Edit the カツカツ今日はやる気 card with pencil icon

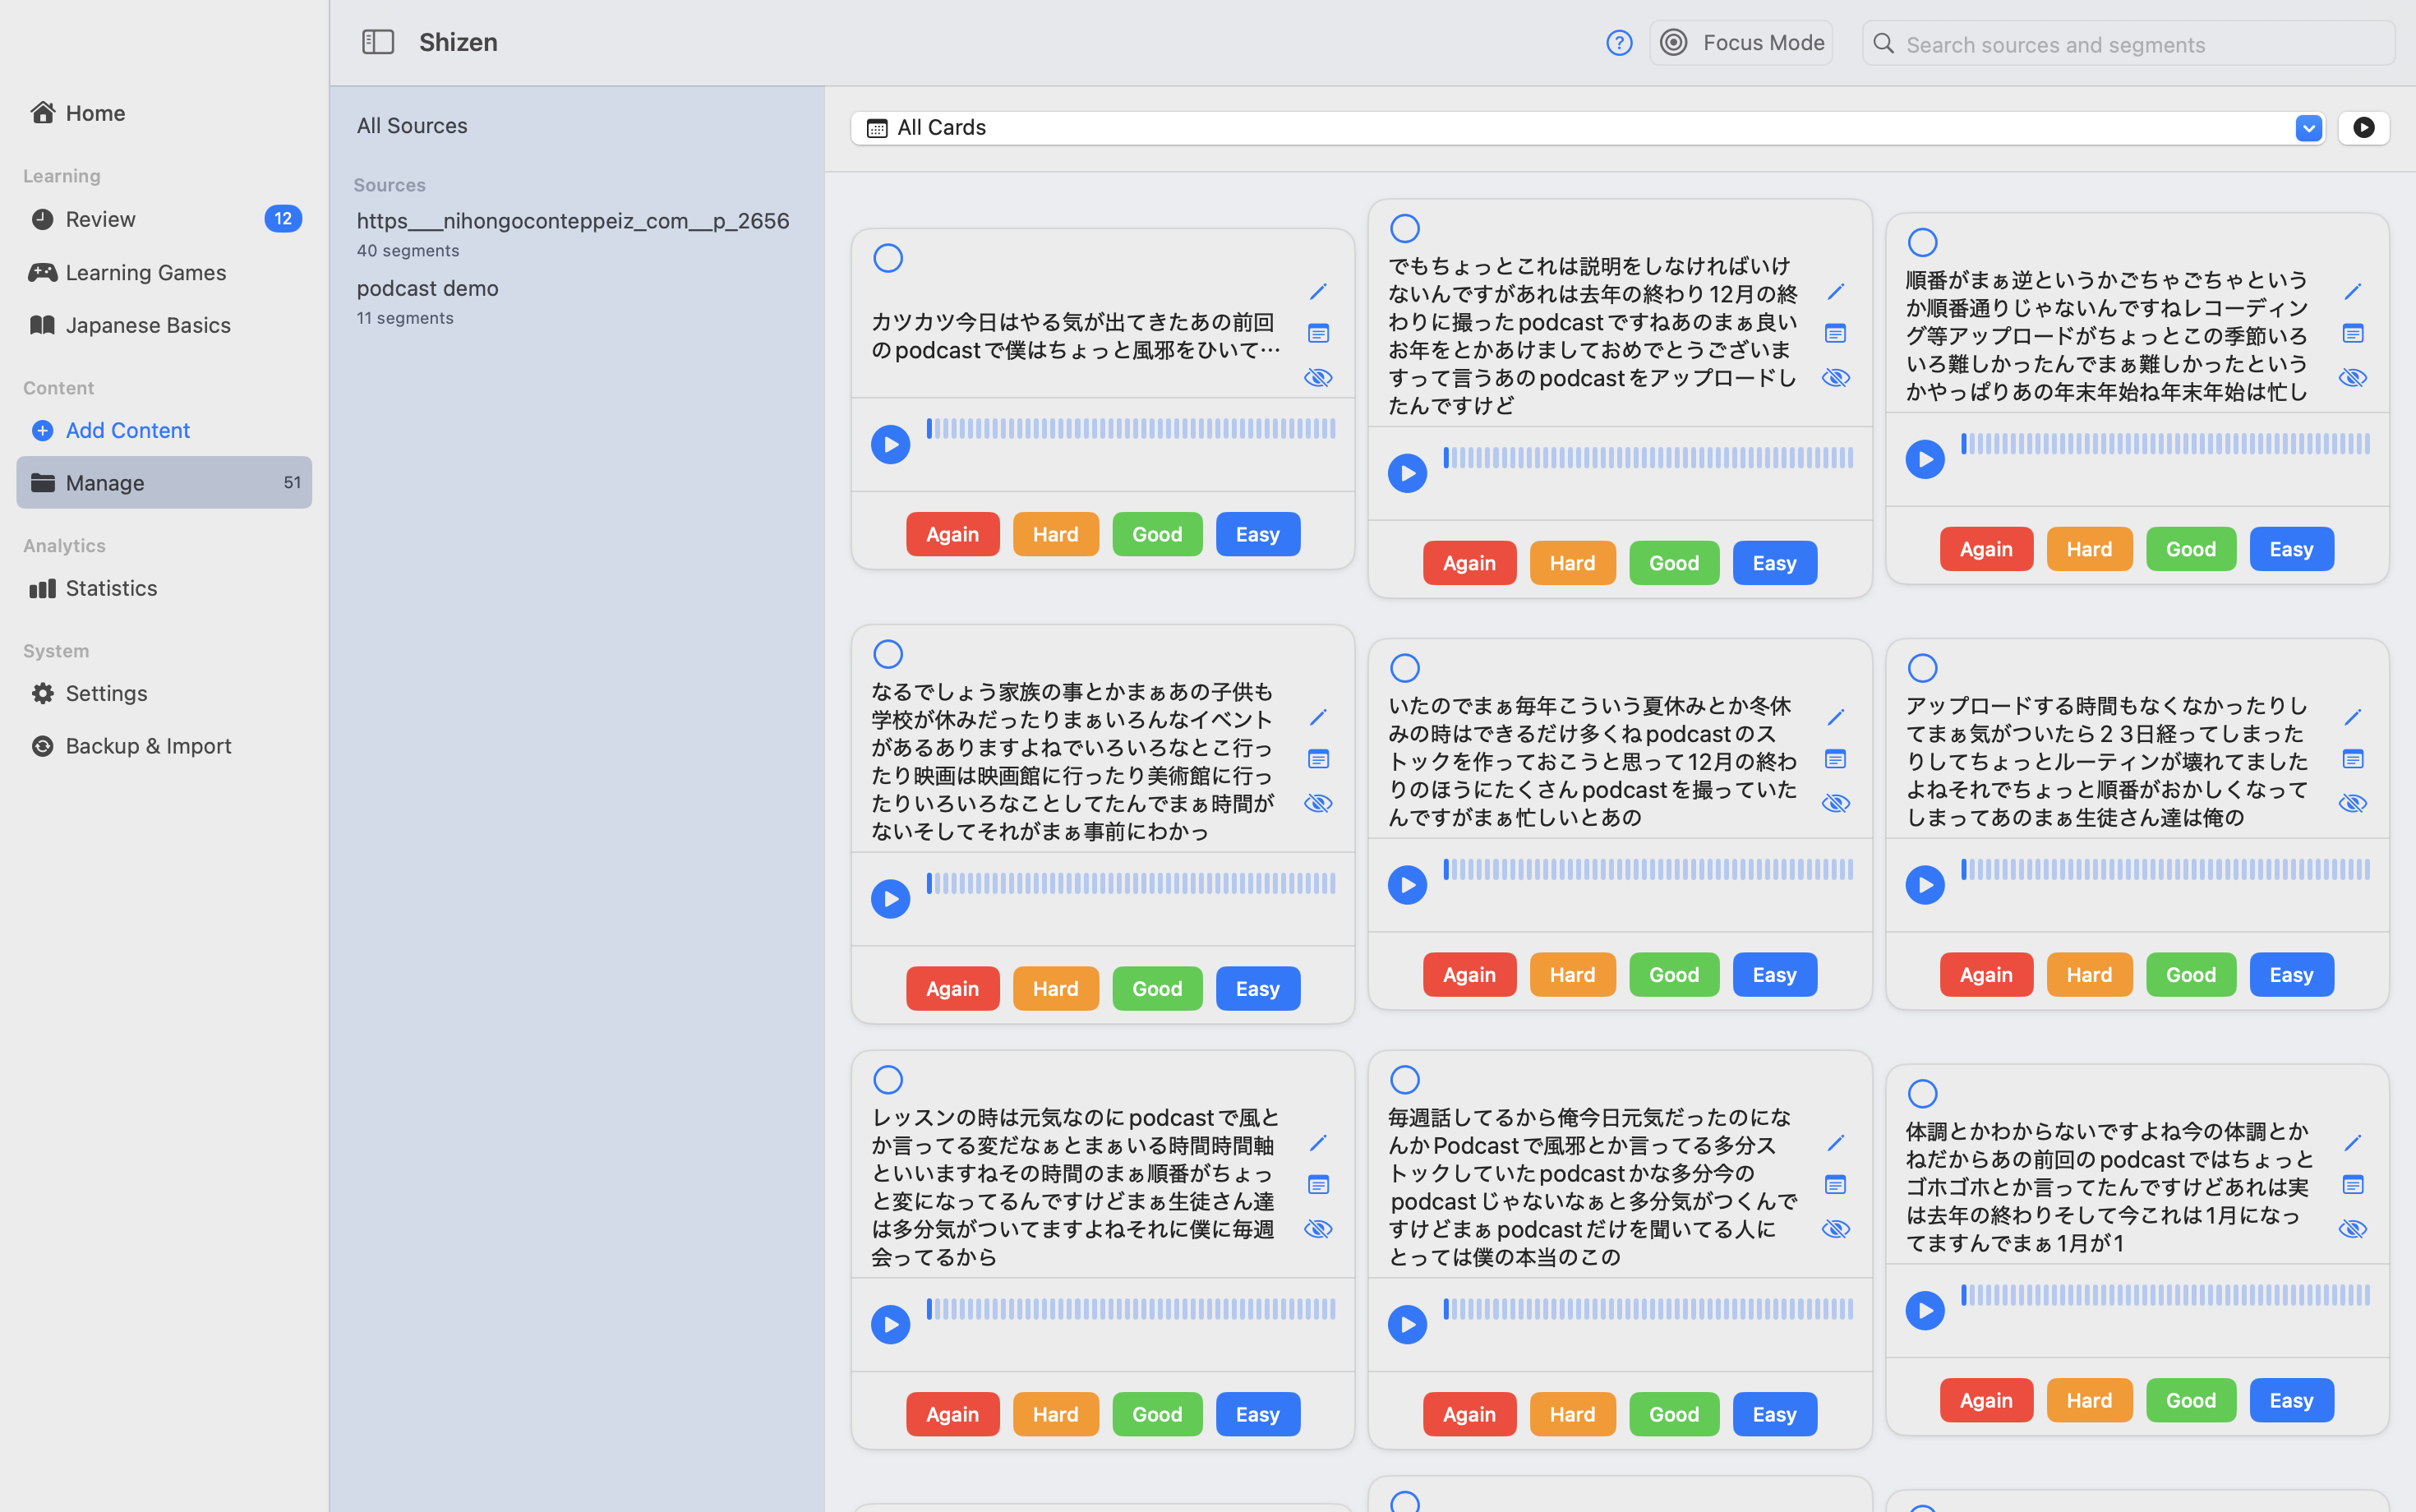[1318, 292]
